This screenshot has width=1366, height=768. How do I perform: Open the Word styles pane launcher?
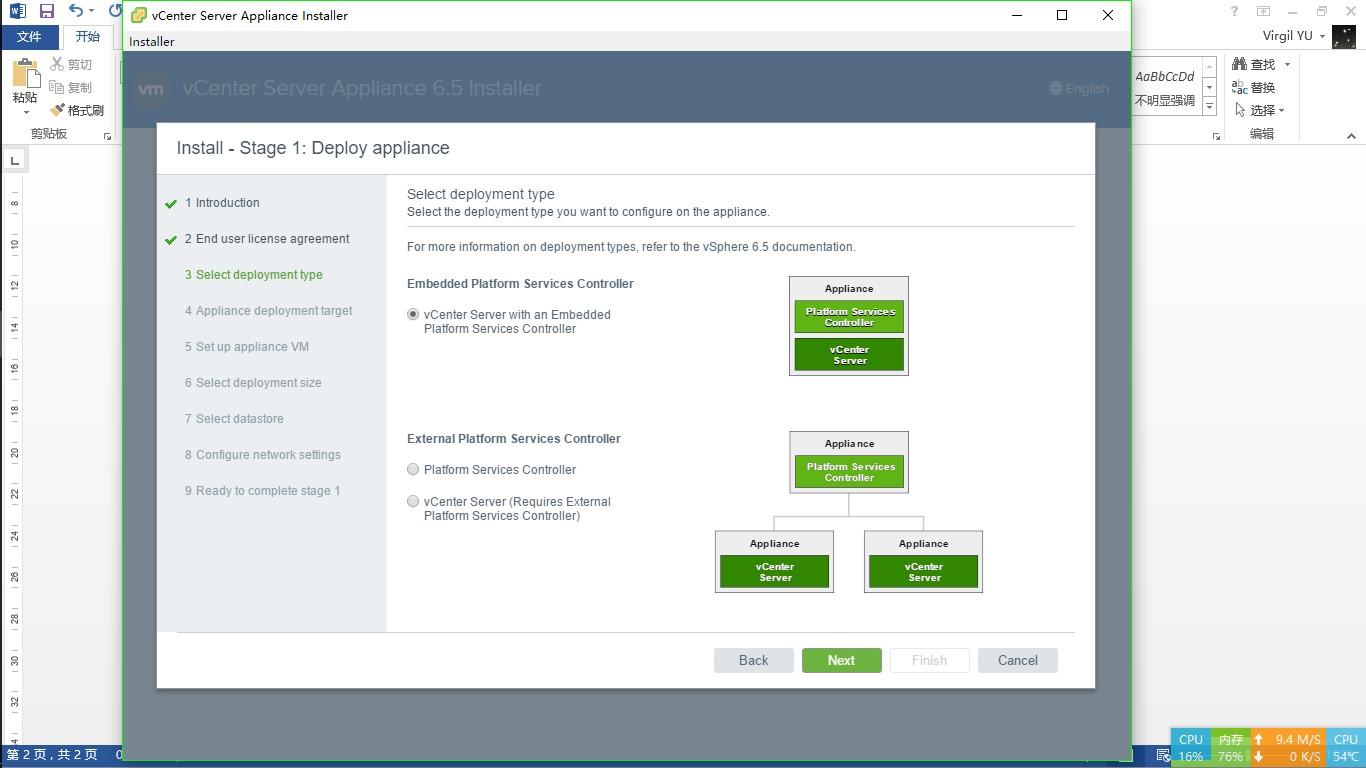(1216, 136)
